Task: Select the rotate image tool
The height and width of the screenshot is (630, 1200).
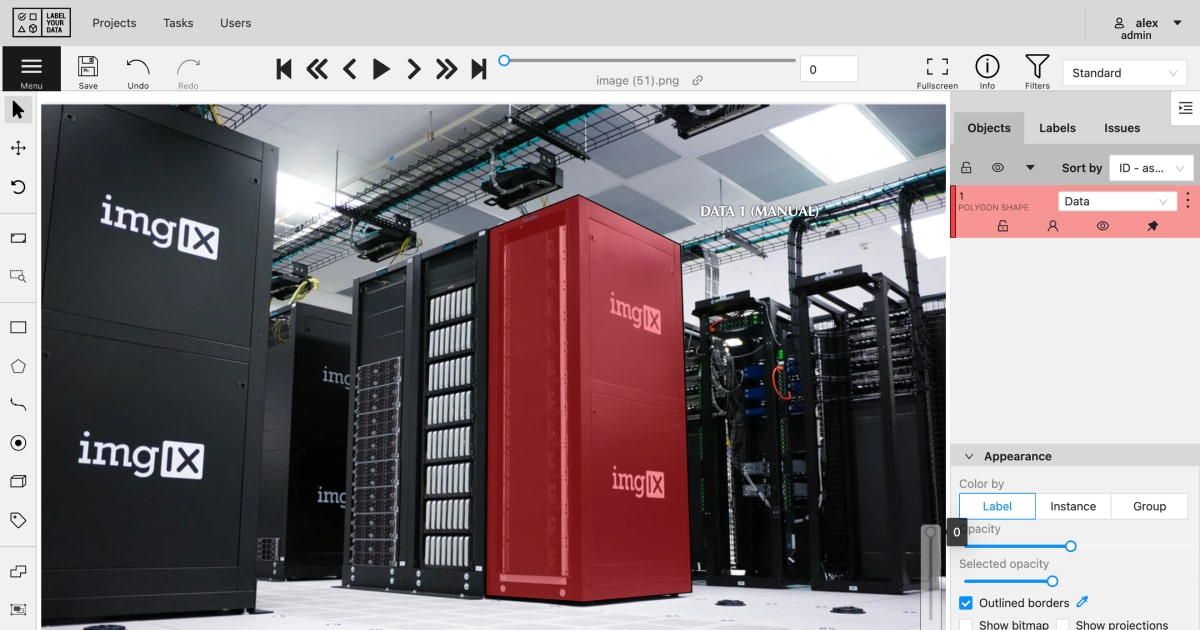Action: coord(18,187)
